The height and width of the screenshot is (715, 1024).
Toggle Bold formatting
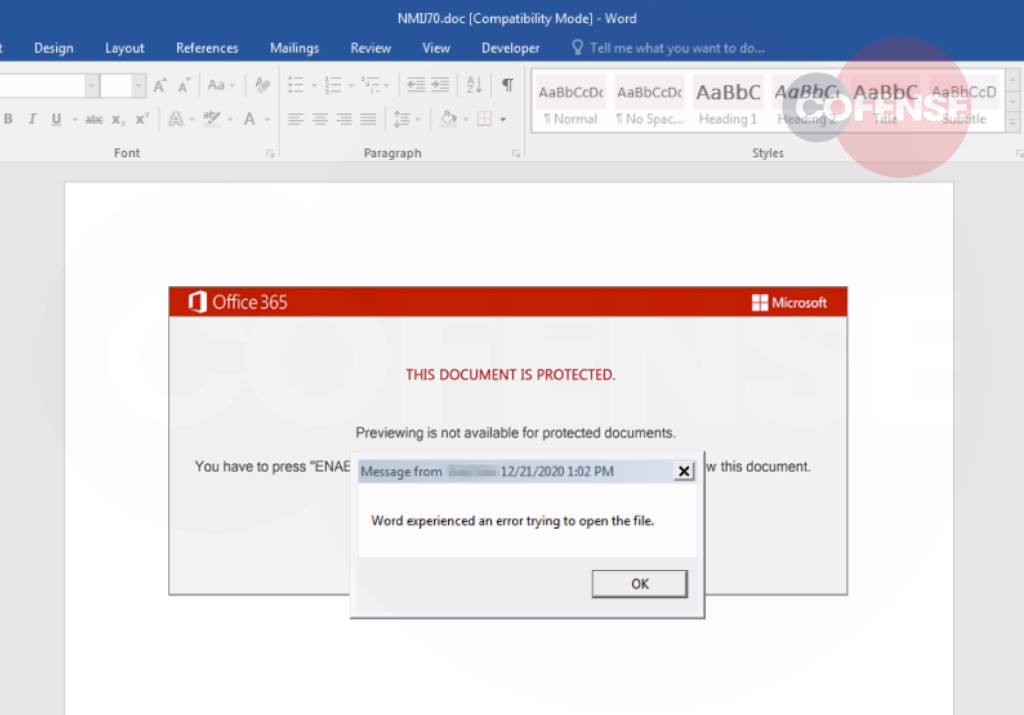[x=8, y=119]
